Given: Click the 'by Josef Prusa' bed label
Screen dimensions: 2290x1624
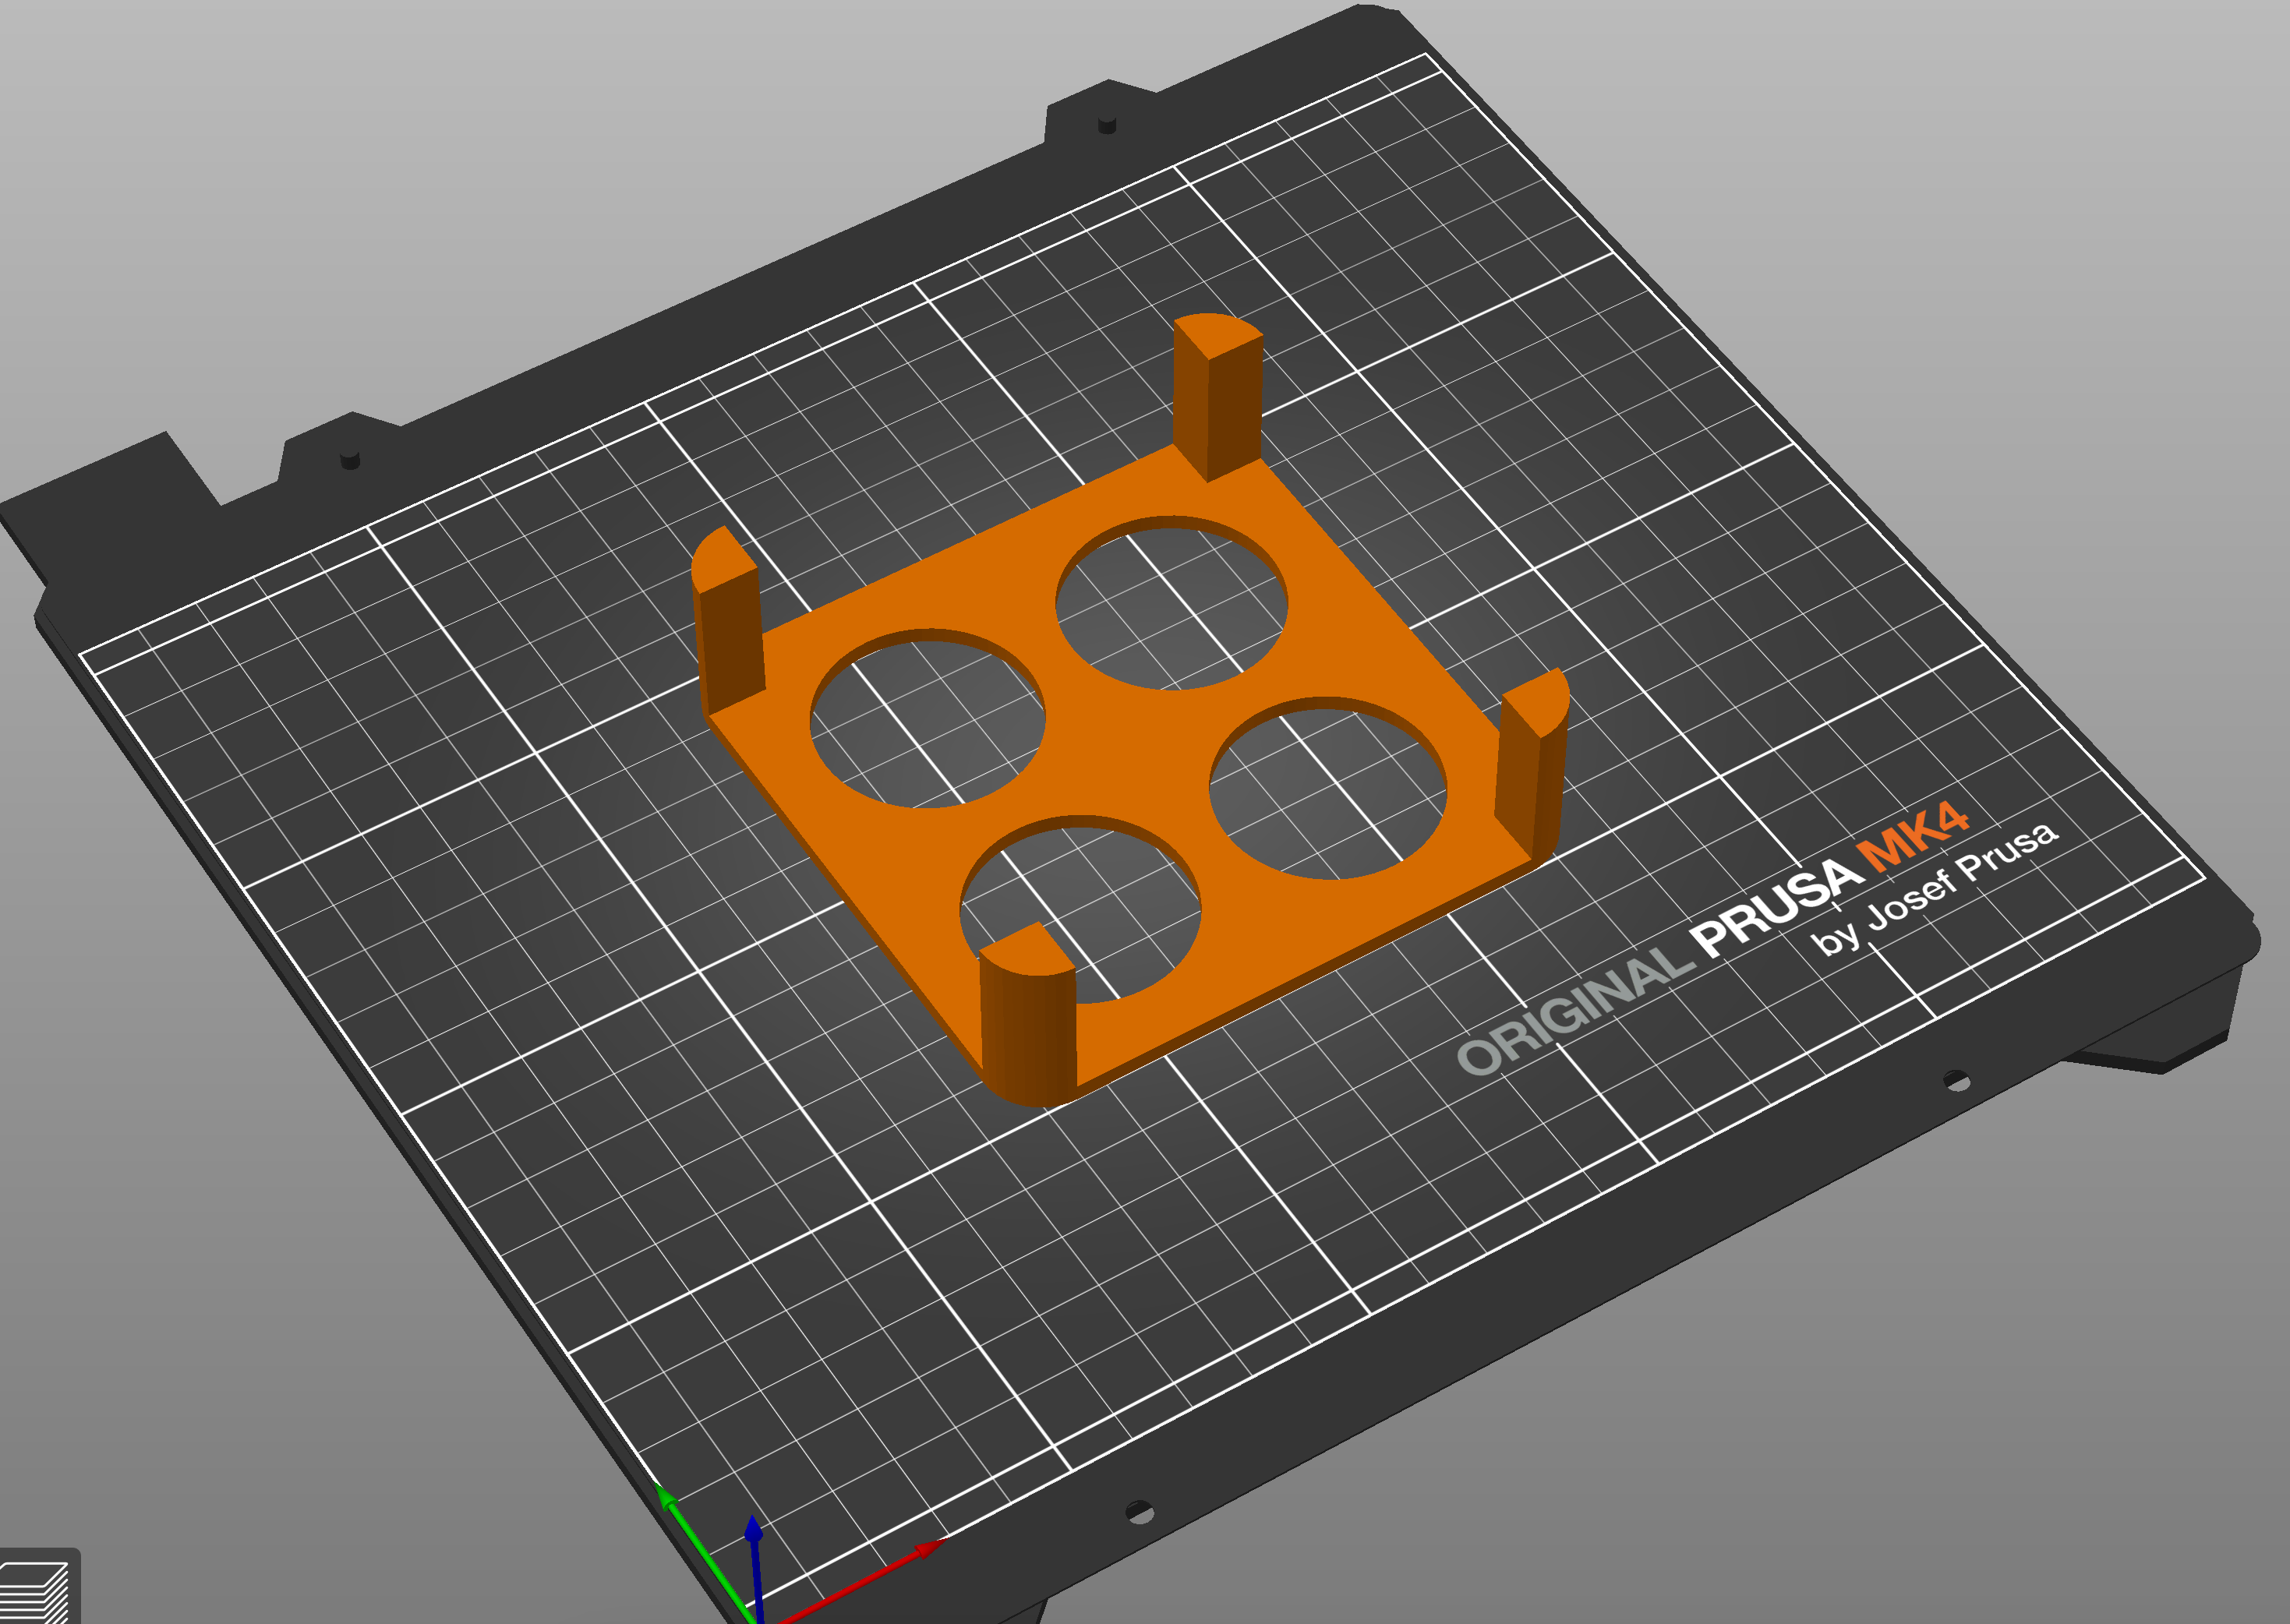Looking at the screenshot, I should (x=1935, y=888).
